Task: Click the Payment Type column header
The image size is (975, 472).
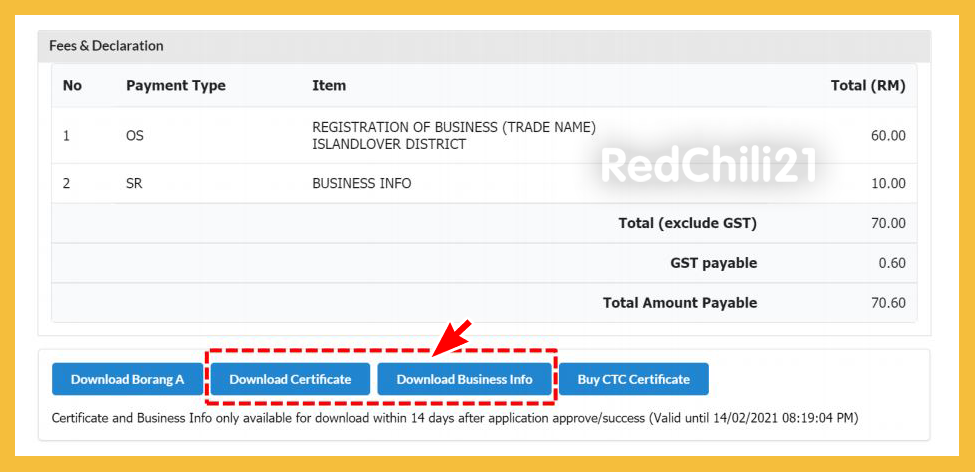Action: [175, 86]
